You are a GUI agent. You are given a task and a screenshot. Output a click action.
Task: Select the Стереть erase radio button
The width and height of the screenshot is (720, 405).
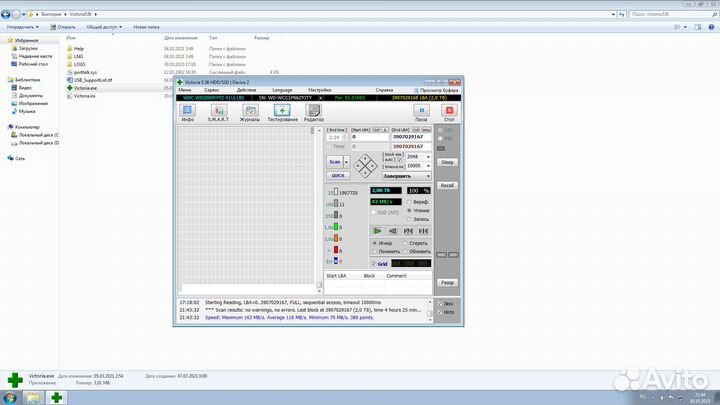pos(405,243)
